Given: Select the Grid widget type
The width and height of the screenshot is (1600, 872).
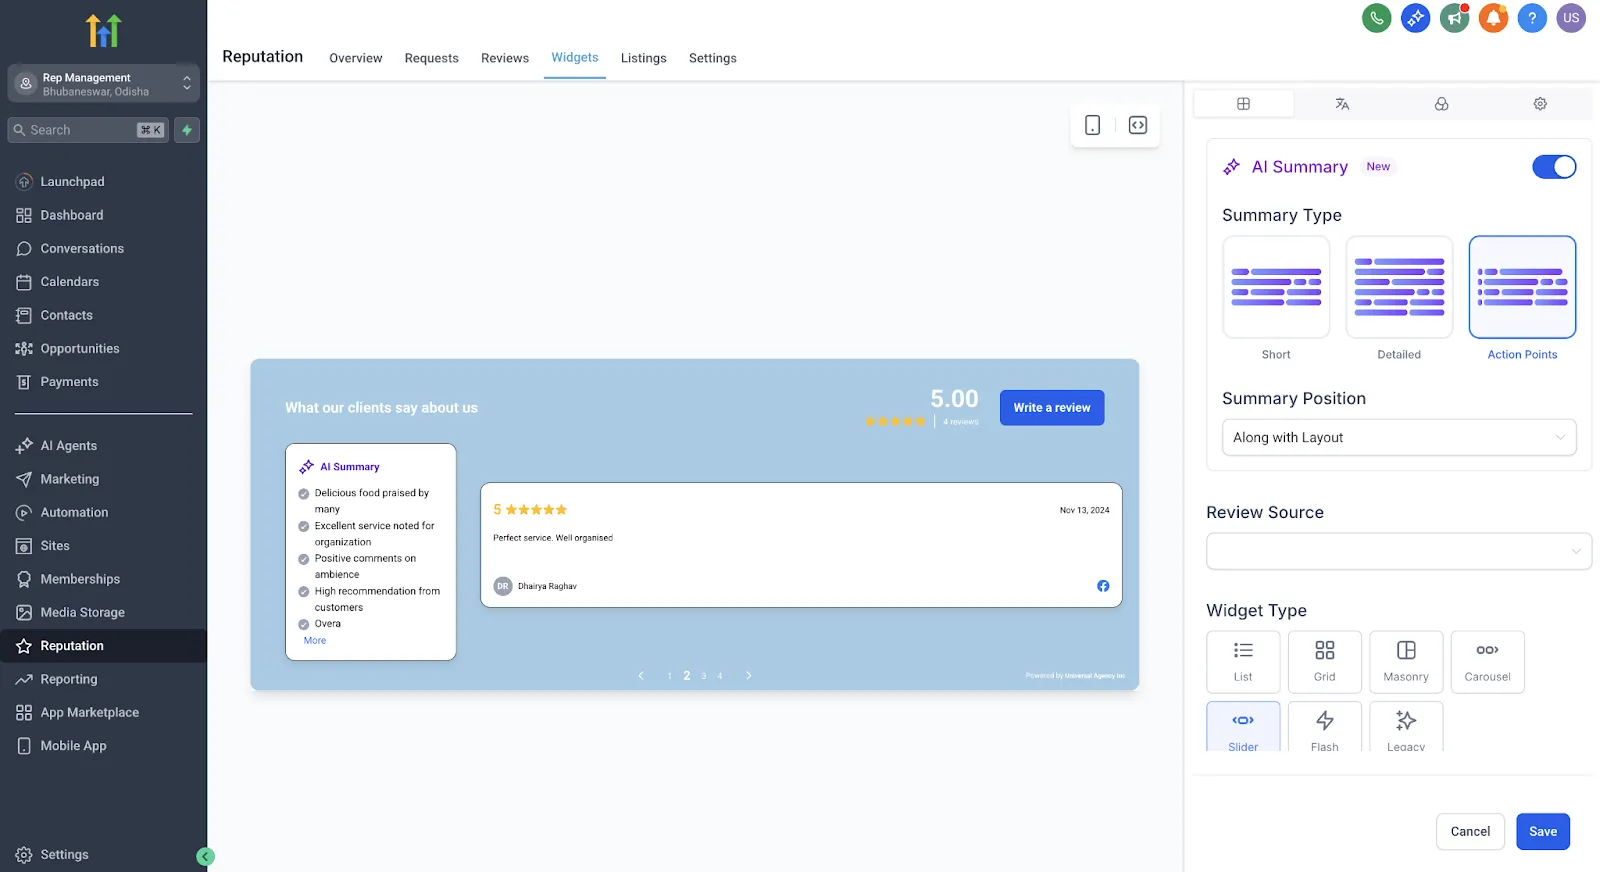Looking at the screenshot, I should pyautogui.click(x=1325, y=662).
